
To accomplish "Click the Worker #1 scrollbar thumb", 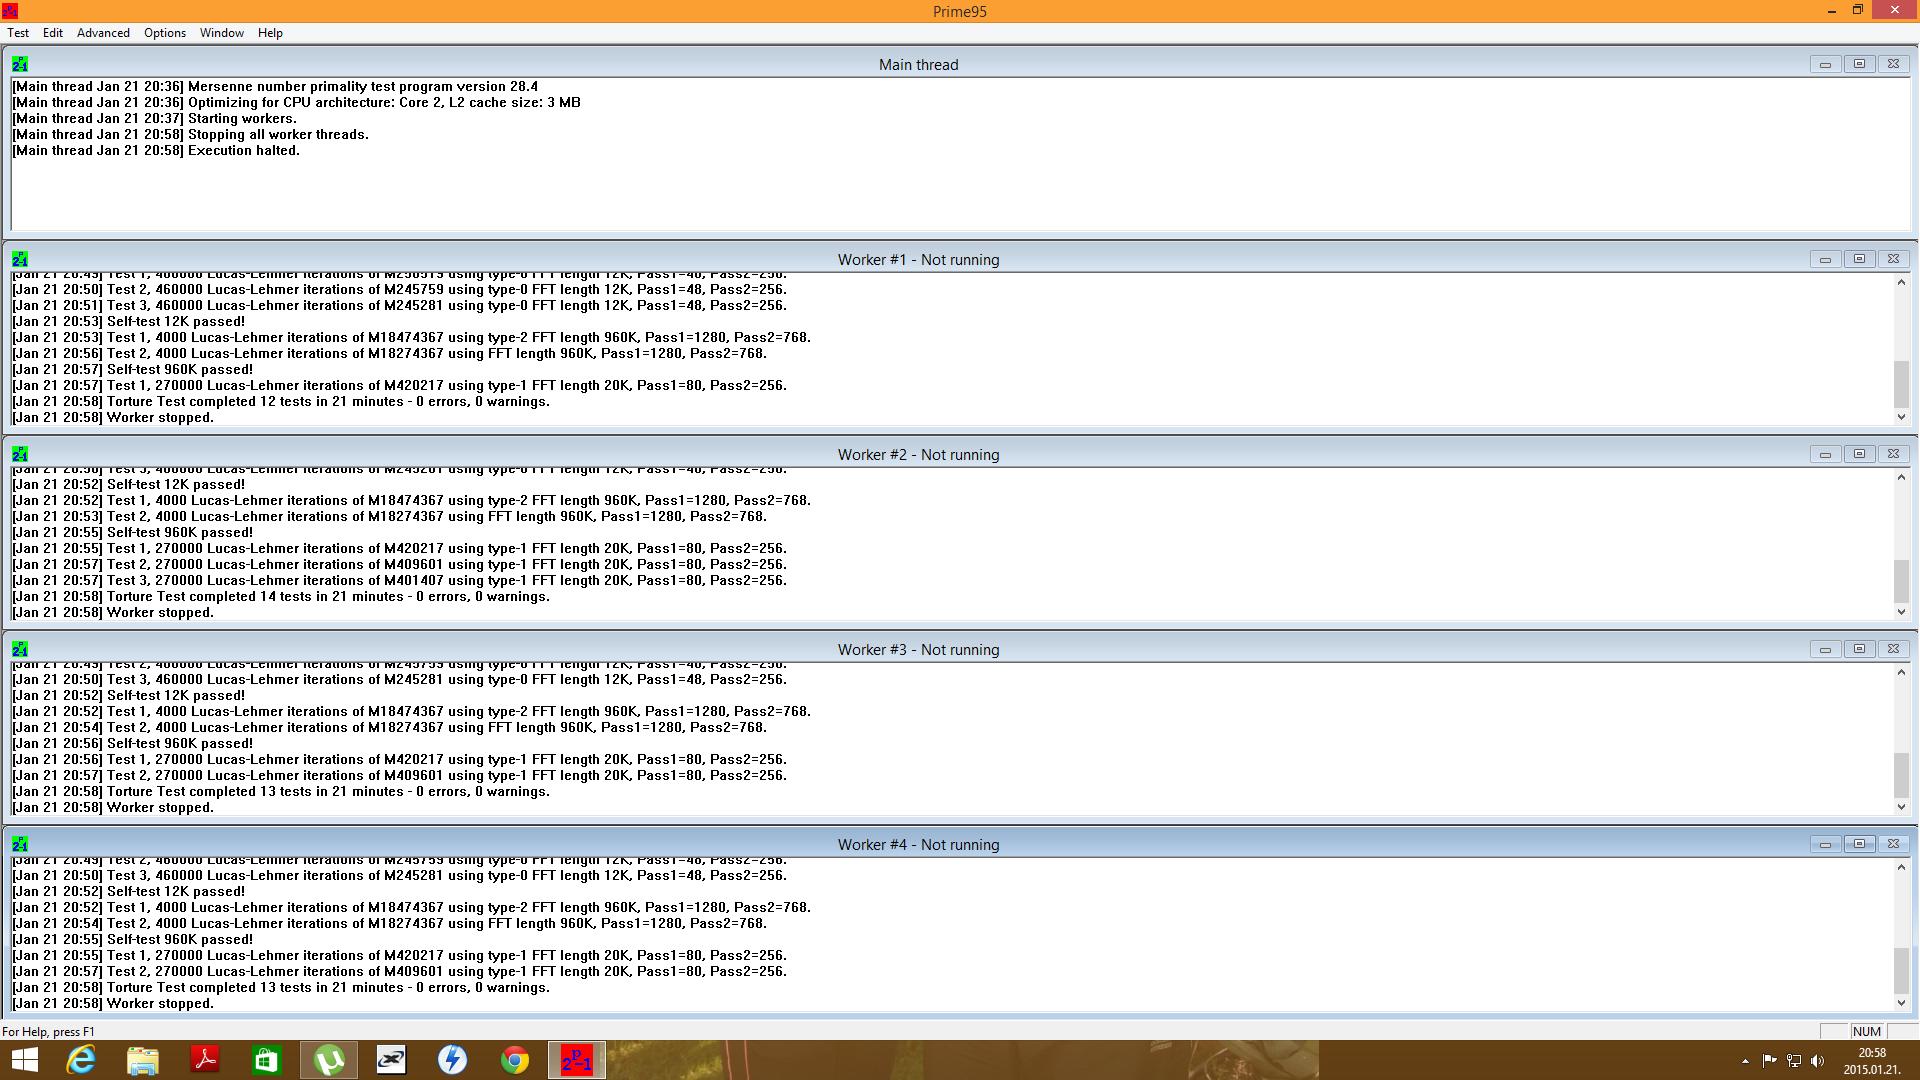I will pyautogui.click(x=1901, y=384).
